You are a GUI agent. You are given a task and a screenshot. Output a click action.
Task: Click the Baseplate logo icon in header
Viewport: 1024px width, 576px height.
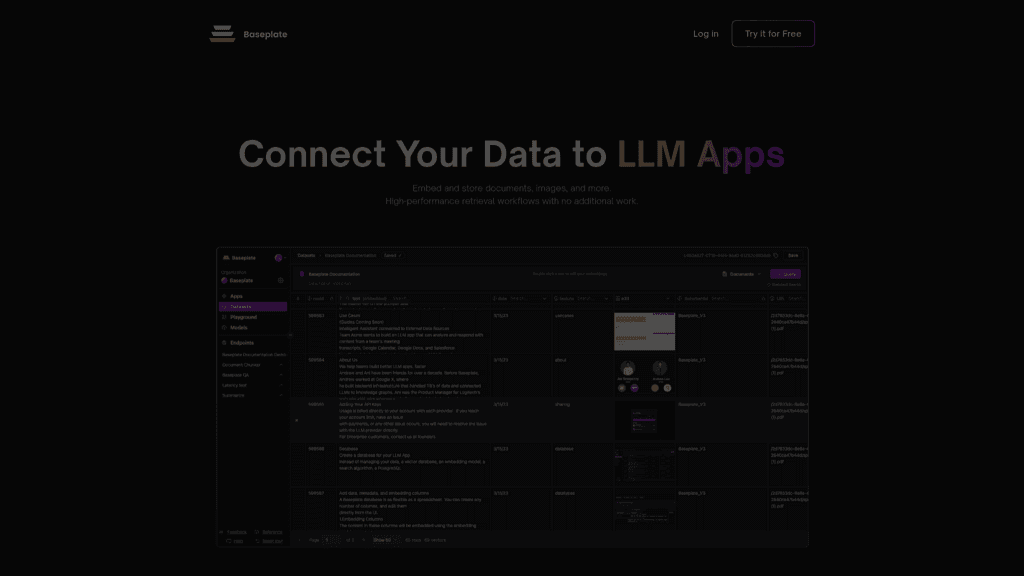(222, 34)
